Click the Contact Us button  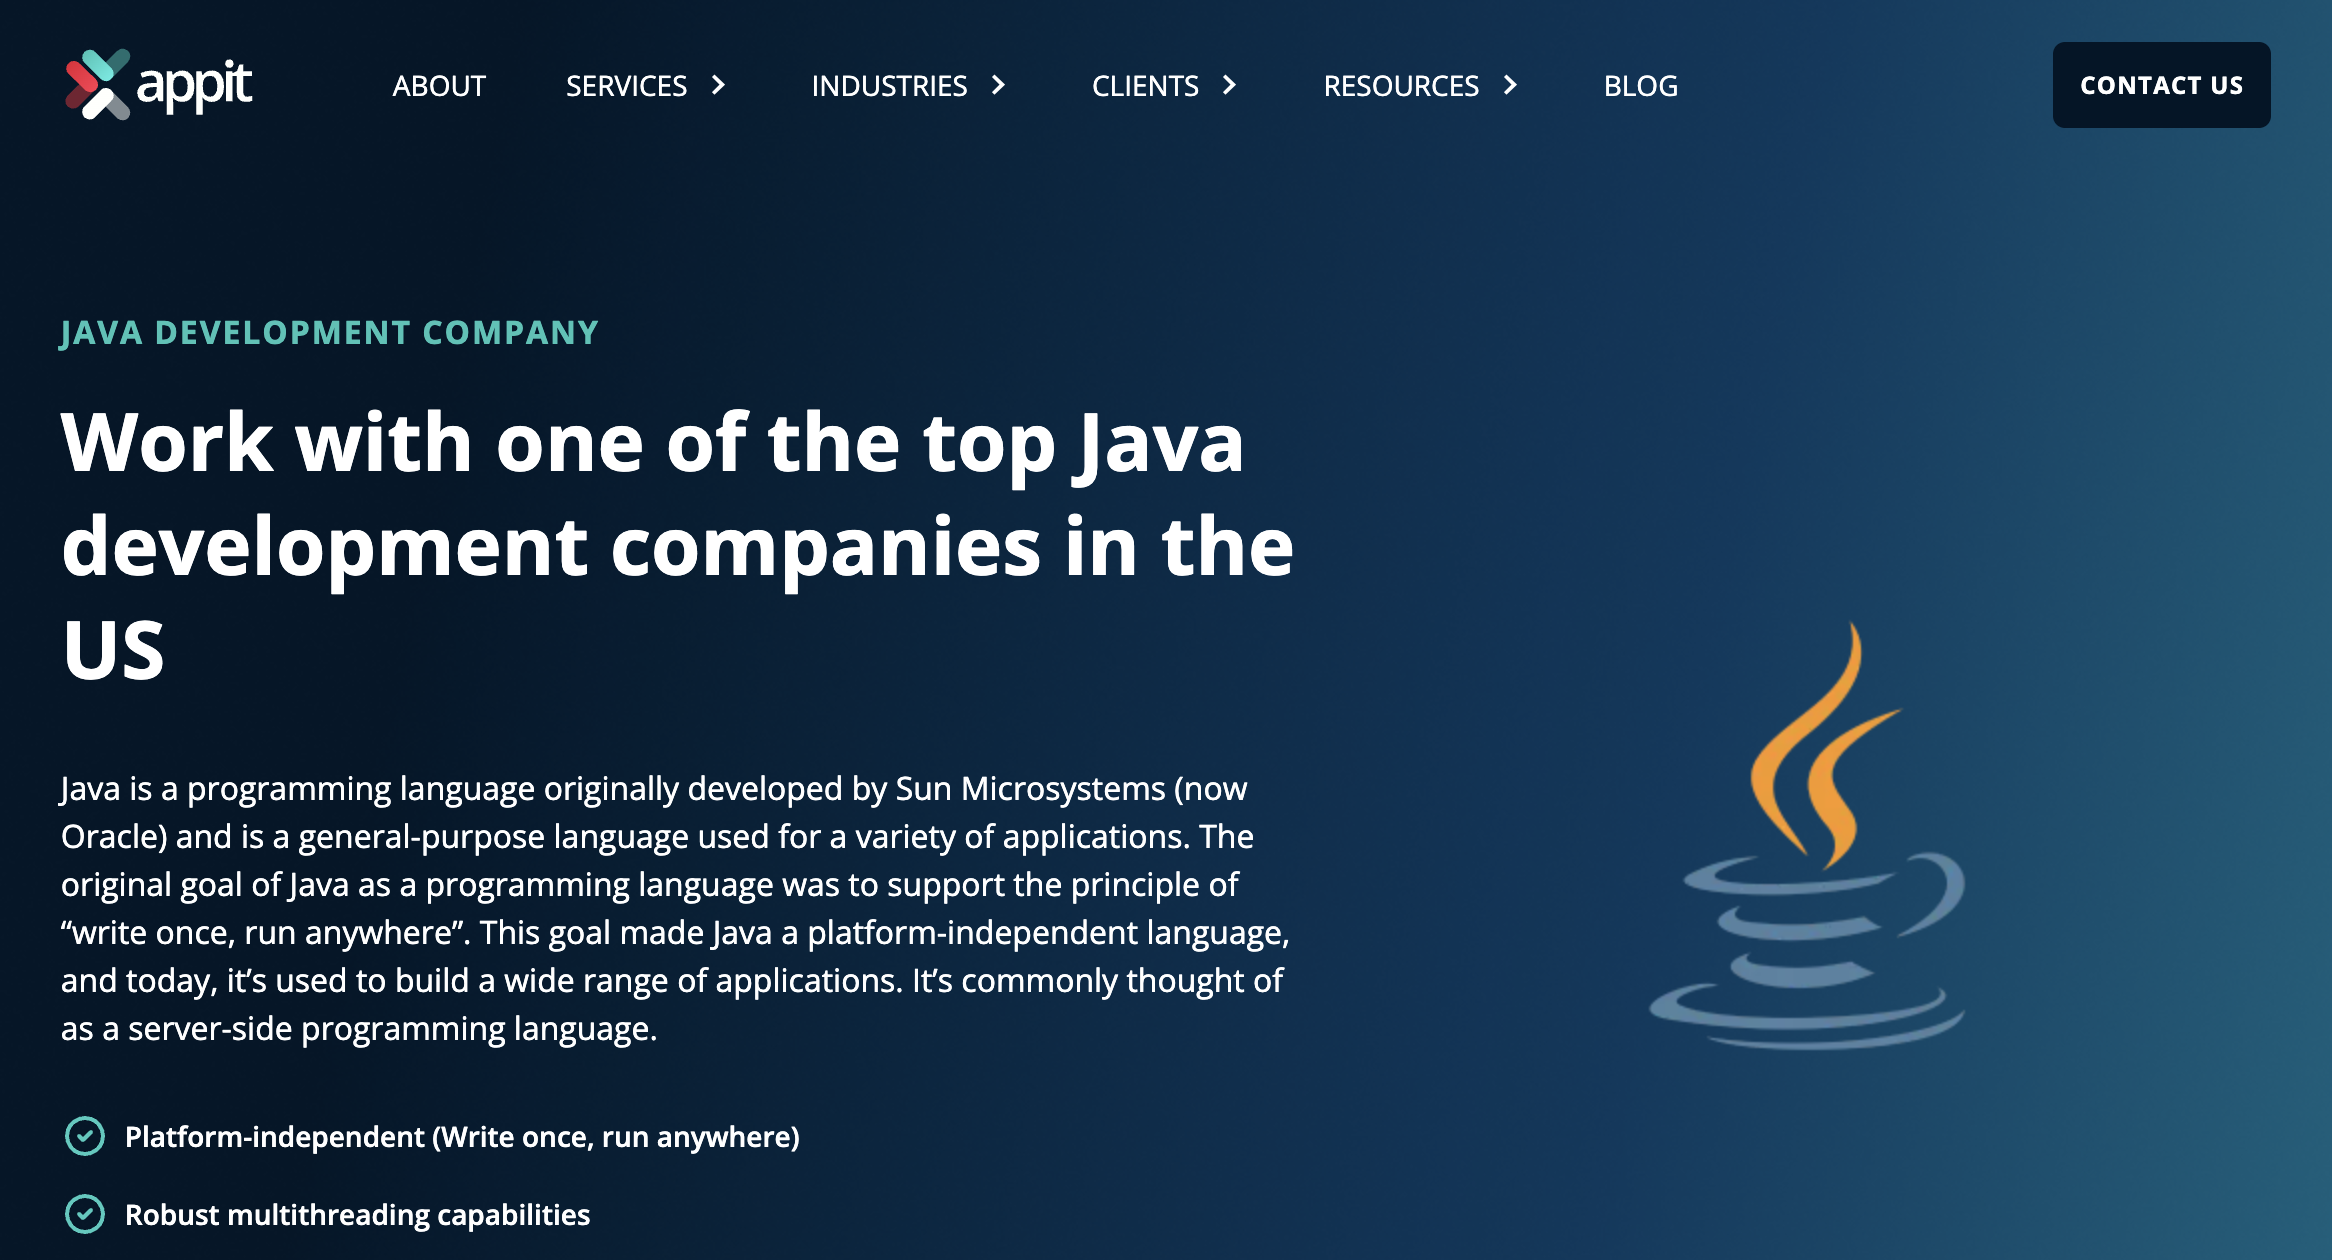click(x=2162, y=85)
